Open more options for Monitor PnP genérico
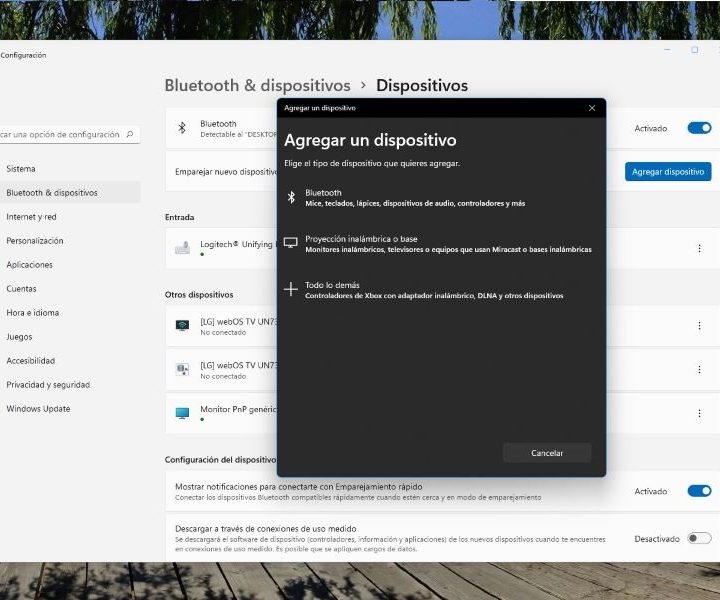This screenshot has width=720, height=600. click(699, 413)
